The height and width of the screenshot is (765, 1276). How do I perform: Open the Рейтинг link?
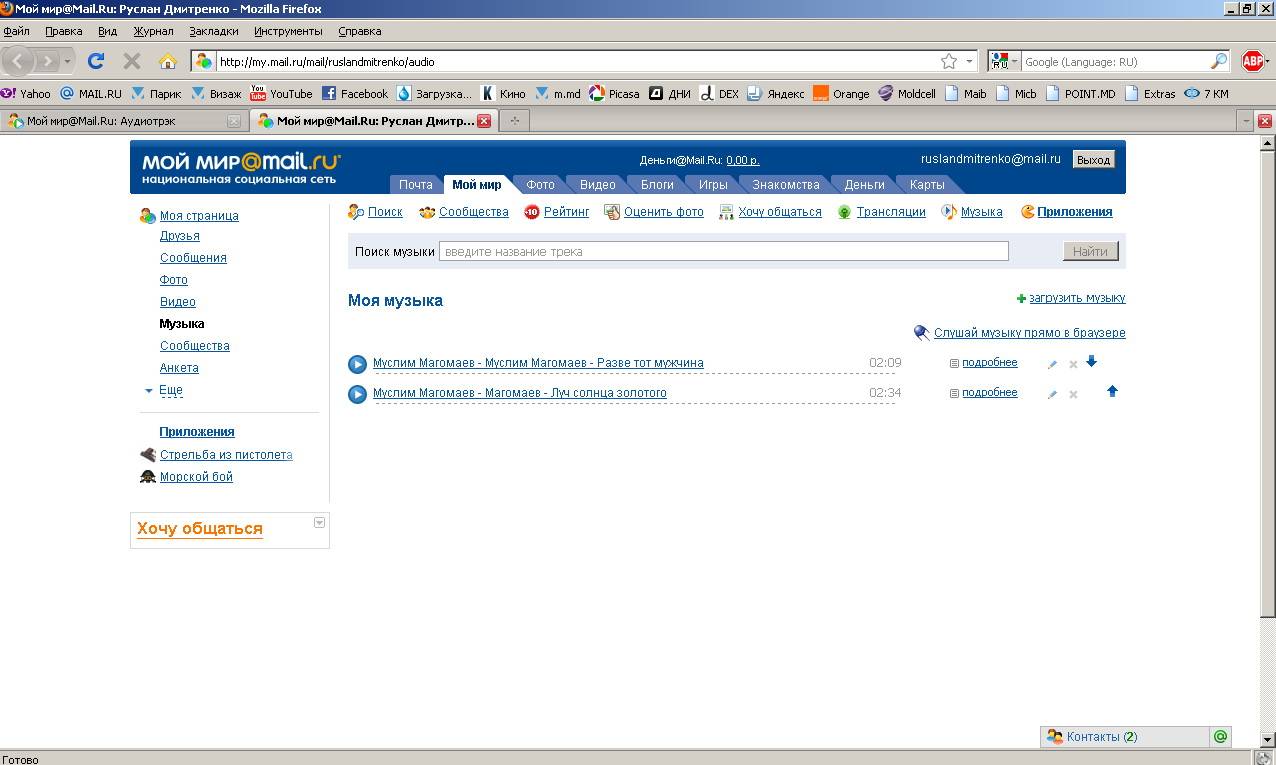(566, 212)
